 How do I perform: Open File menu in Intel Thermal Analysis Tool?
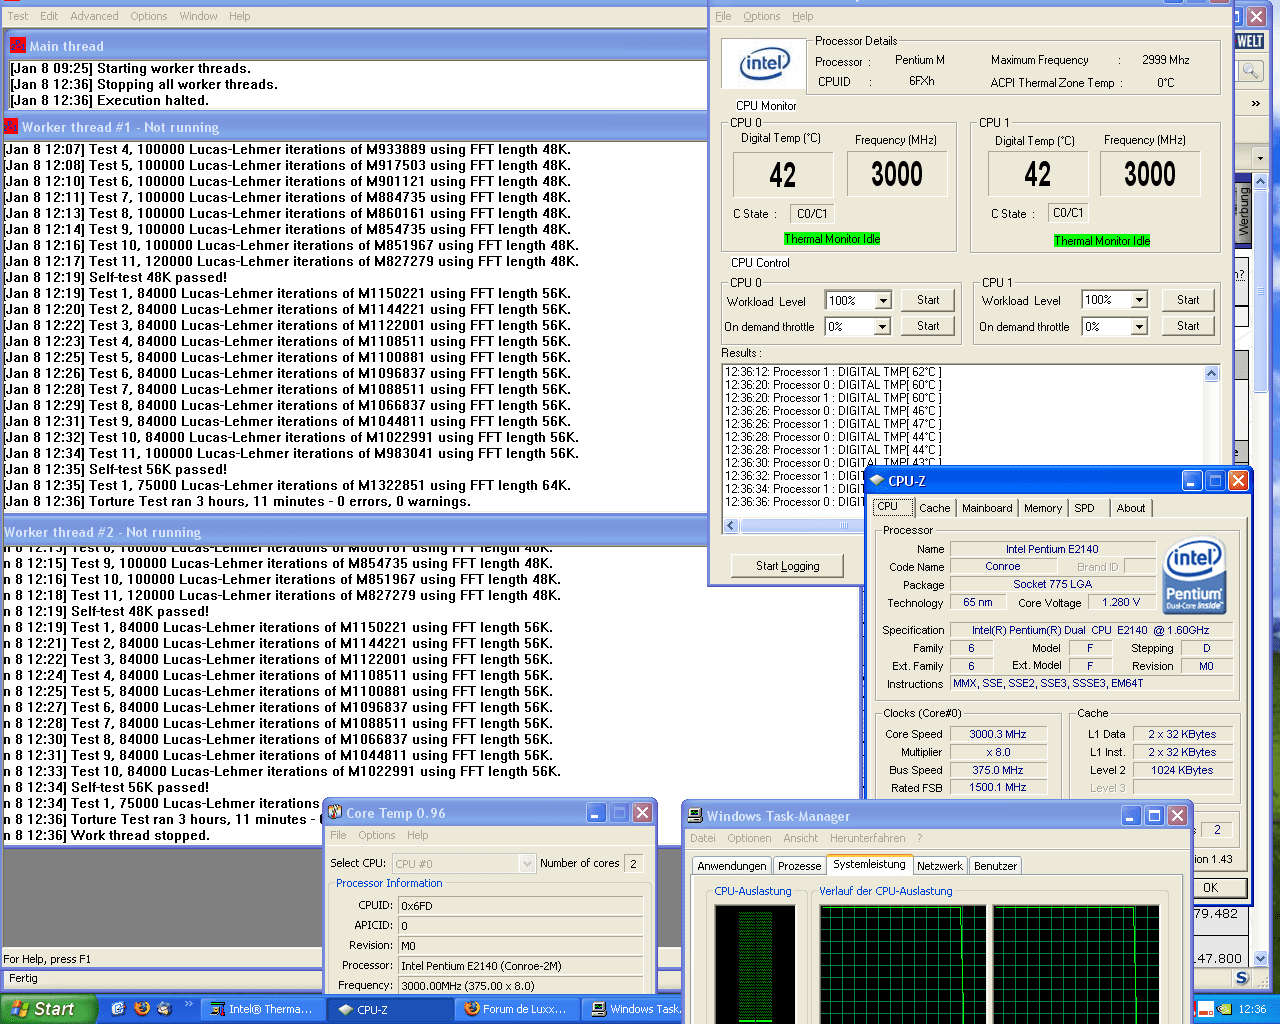point(723,16)
